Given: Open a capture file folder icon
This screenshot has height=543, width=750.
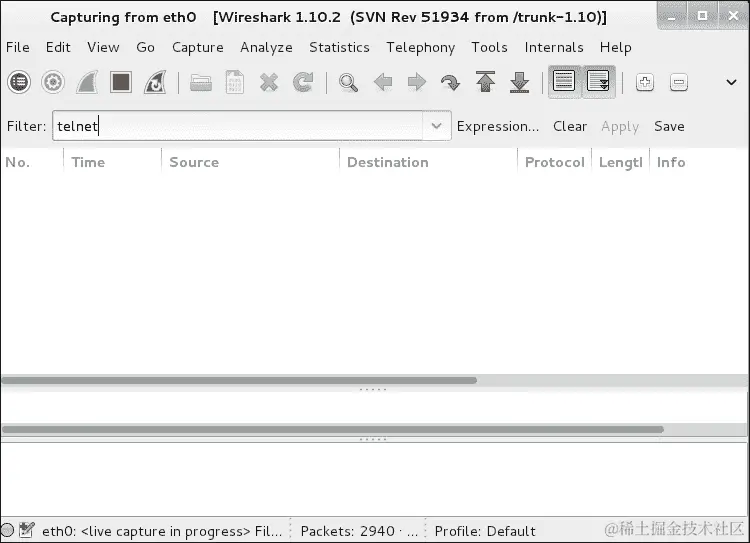Looking at the screenshot, I should [x=201, y=82].
